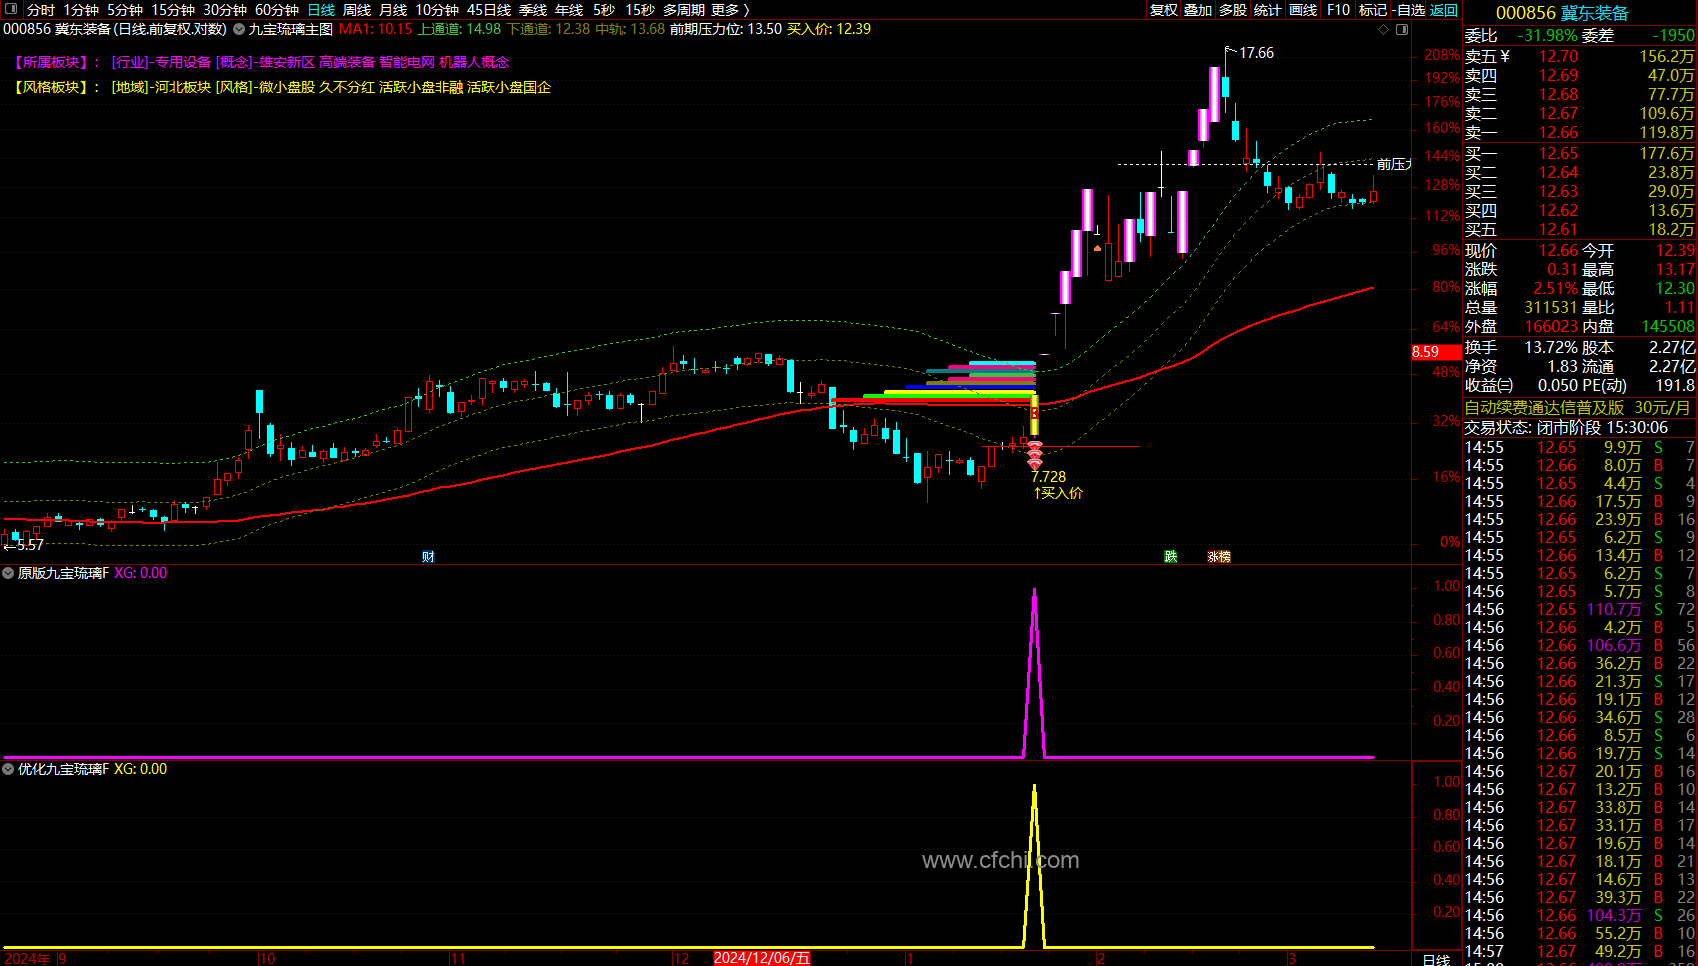The width and height of the screenshot is (1698, 966).
Task: Click the 微小盘股 style sector link
Action: click(287, 88)
